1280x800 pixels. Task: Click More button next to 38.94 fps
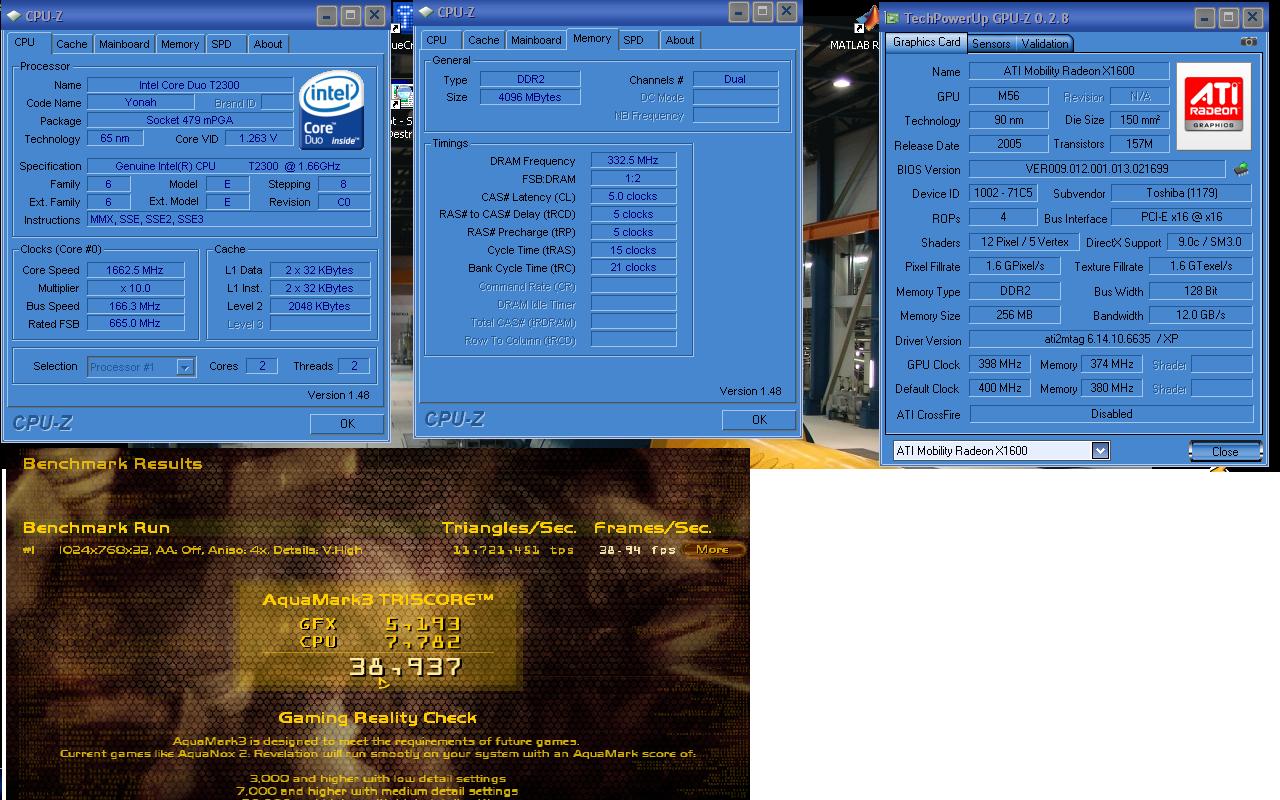pos(713,549)
